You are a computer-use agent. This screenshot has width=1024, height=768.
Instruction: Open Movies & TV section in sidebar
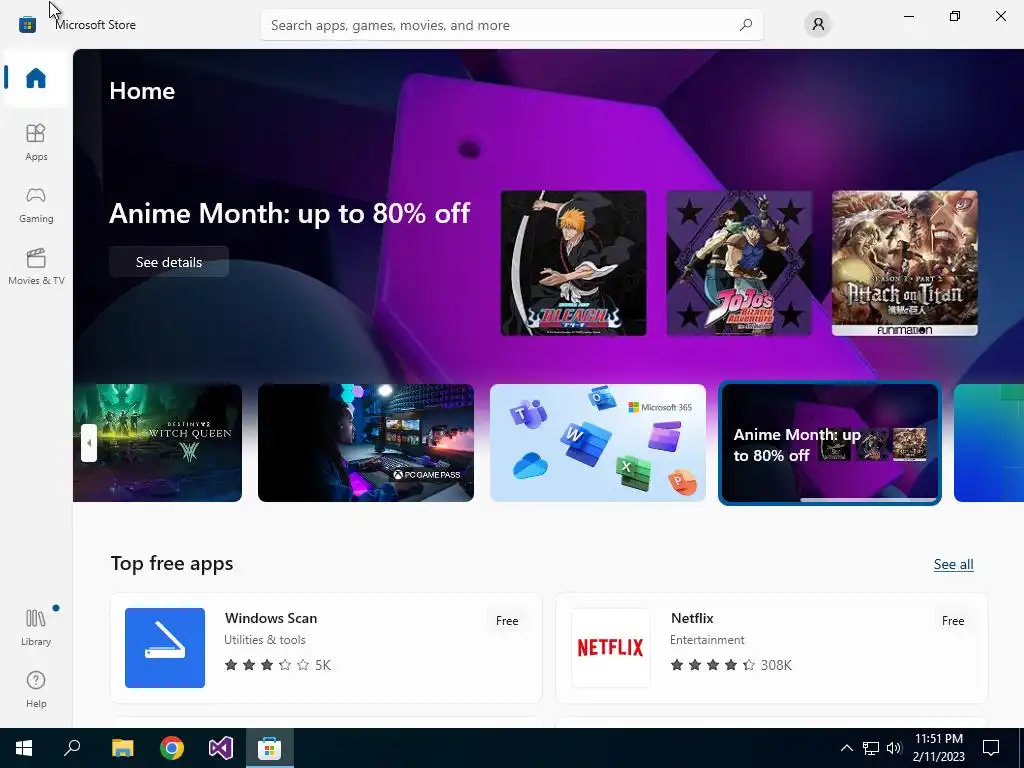36,266
